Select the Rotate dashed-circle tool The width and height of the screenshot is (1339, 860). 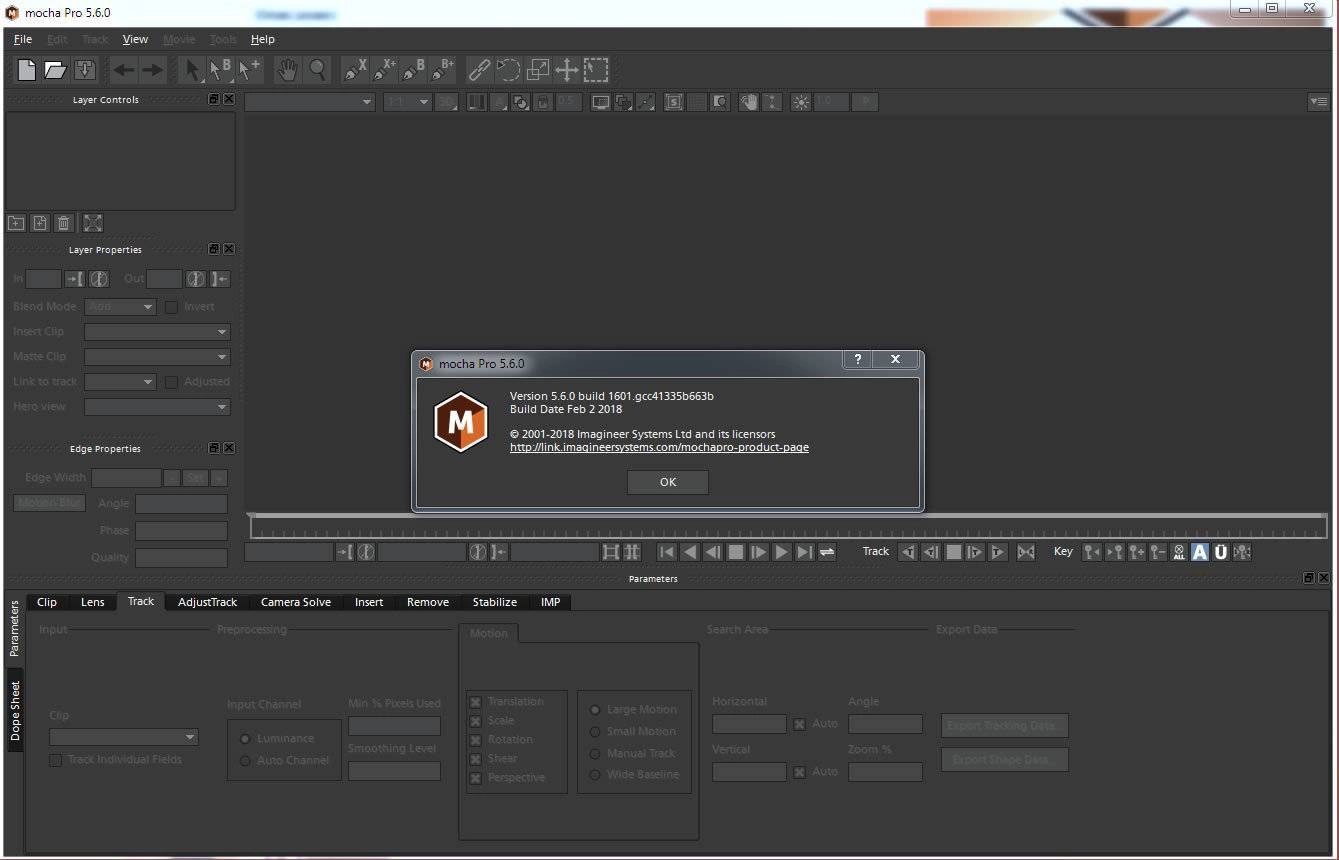point(509,70)
